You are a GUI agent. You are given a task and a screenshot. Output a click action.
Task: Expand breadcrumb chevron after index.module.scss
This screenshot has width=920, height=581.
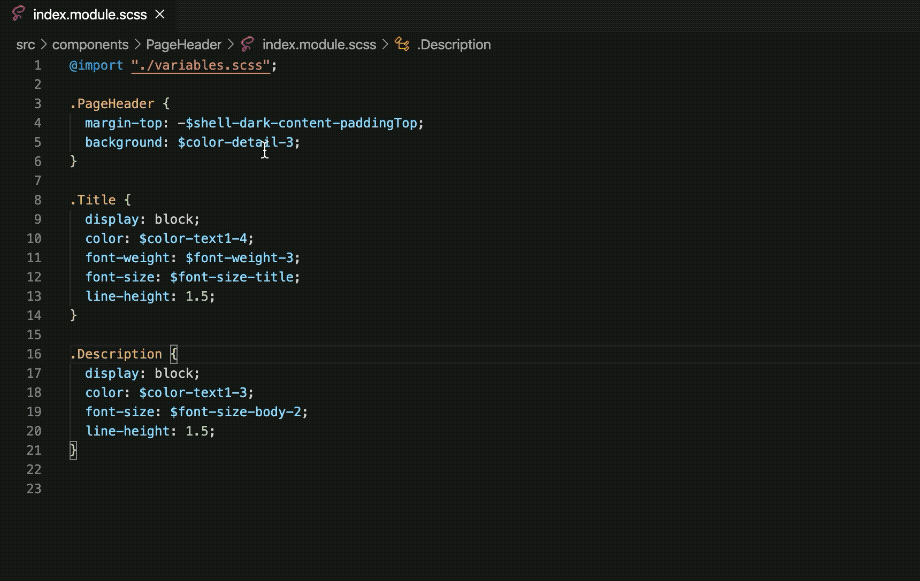tap(385, 45)
